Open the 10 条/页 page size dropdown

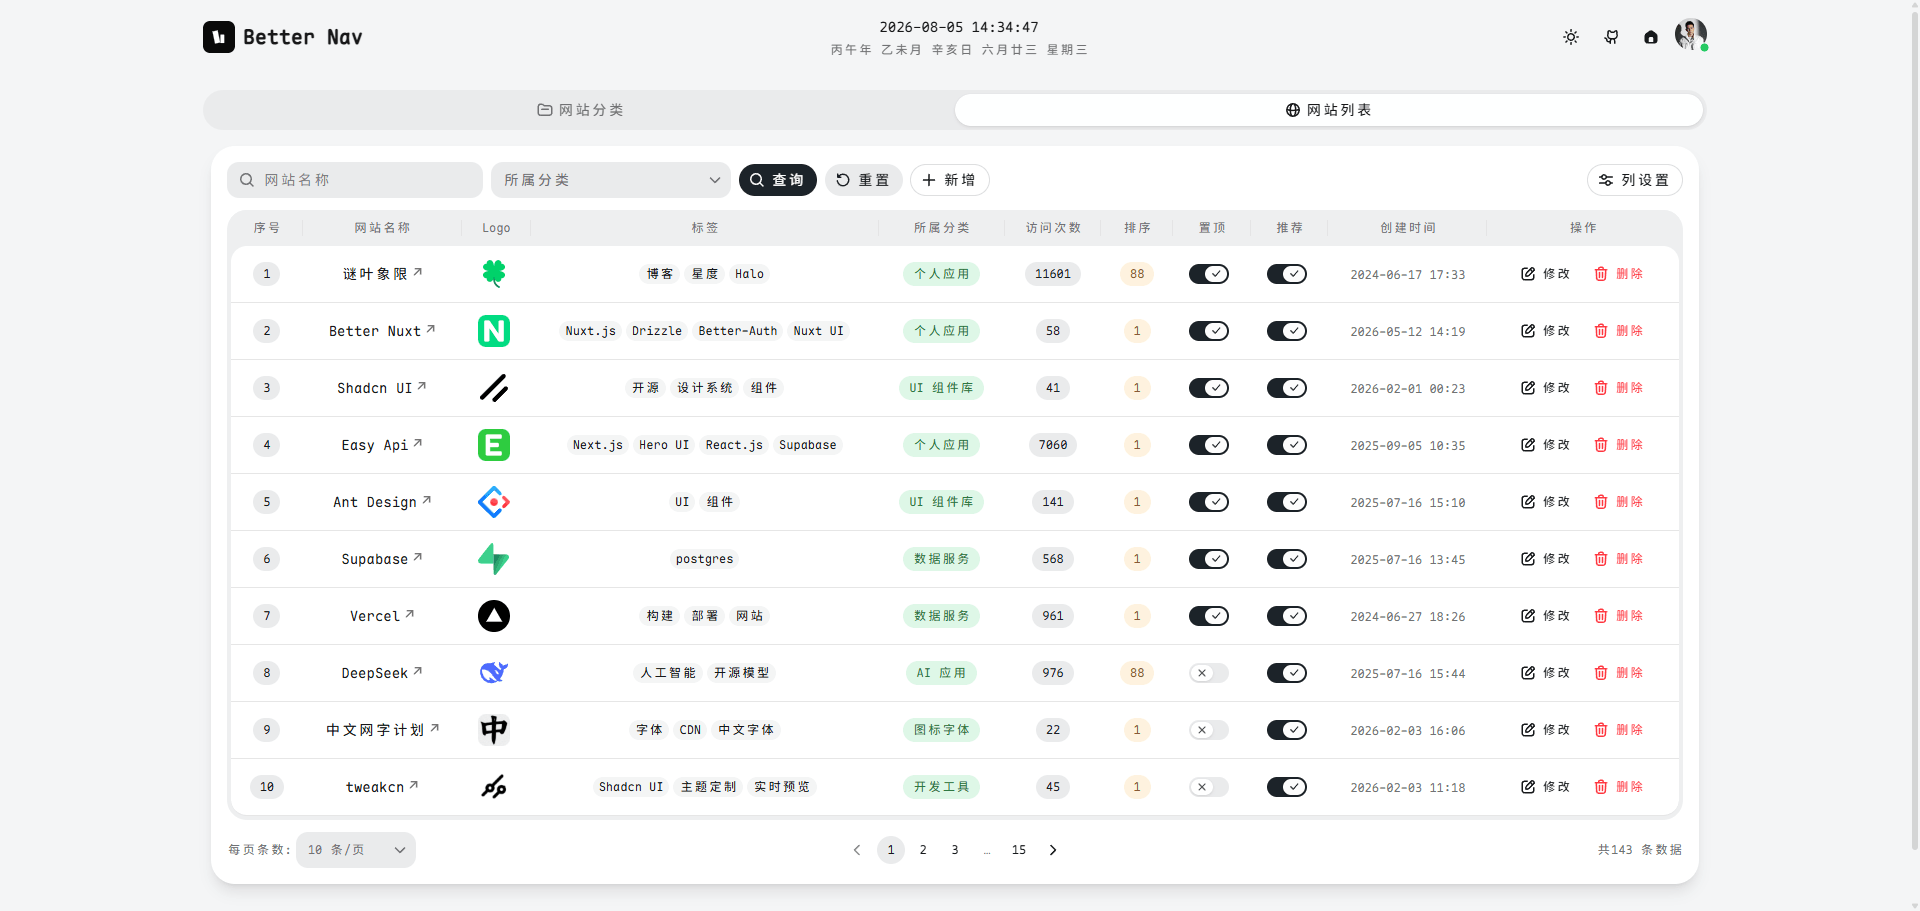(x=356, y=850)
